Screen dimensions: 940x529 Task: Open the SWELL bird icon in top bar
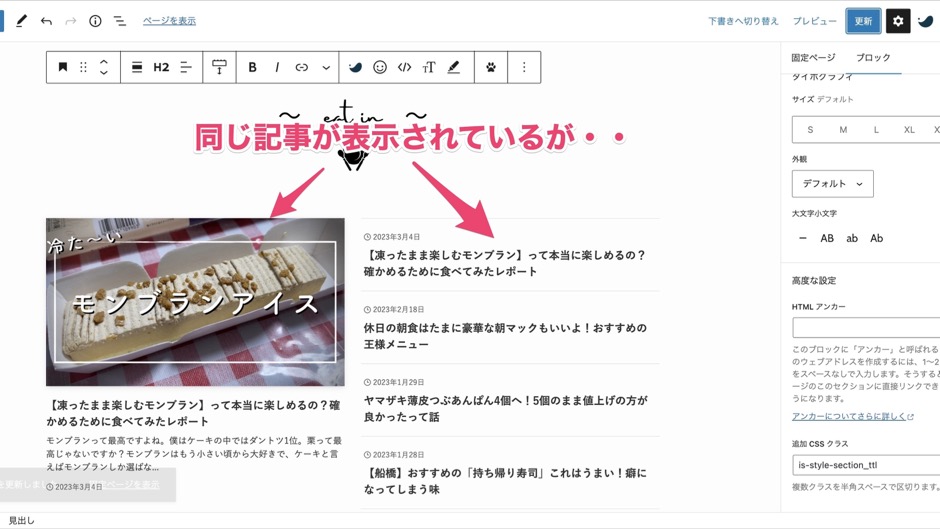pyautogui.click(x=926, y=21)
